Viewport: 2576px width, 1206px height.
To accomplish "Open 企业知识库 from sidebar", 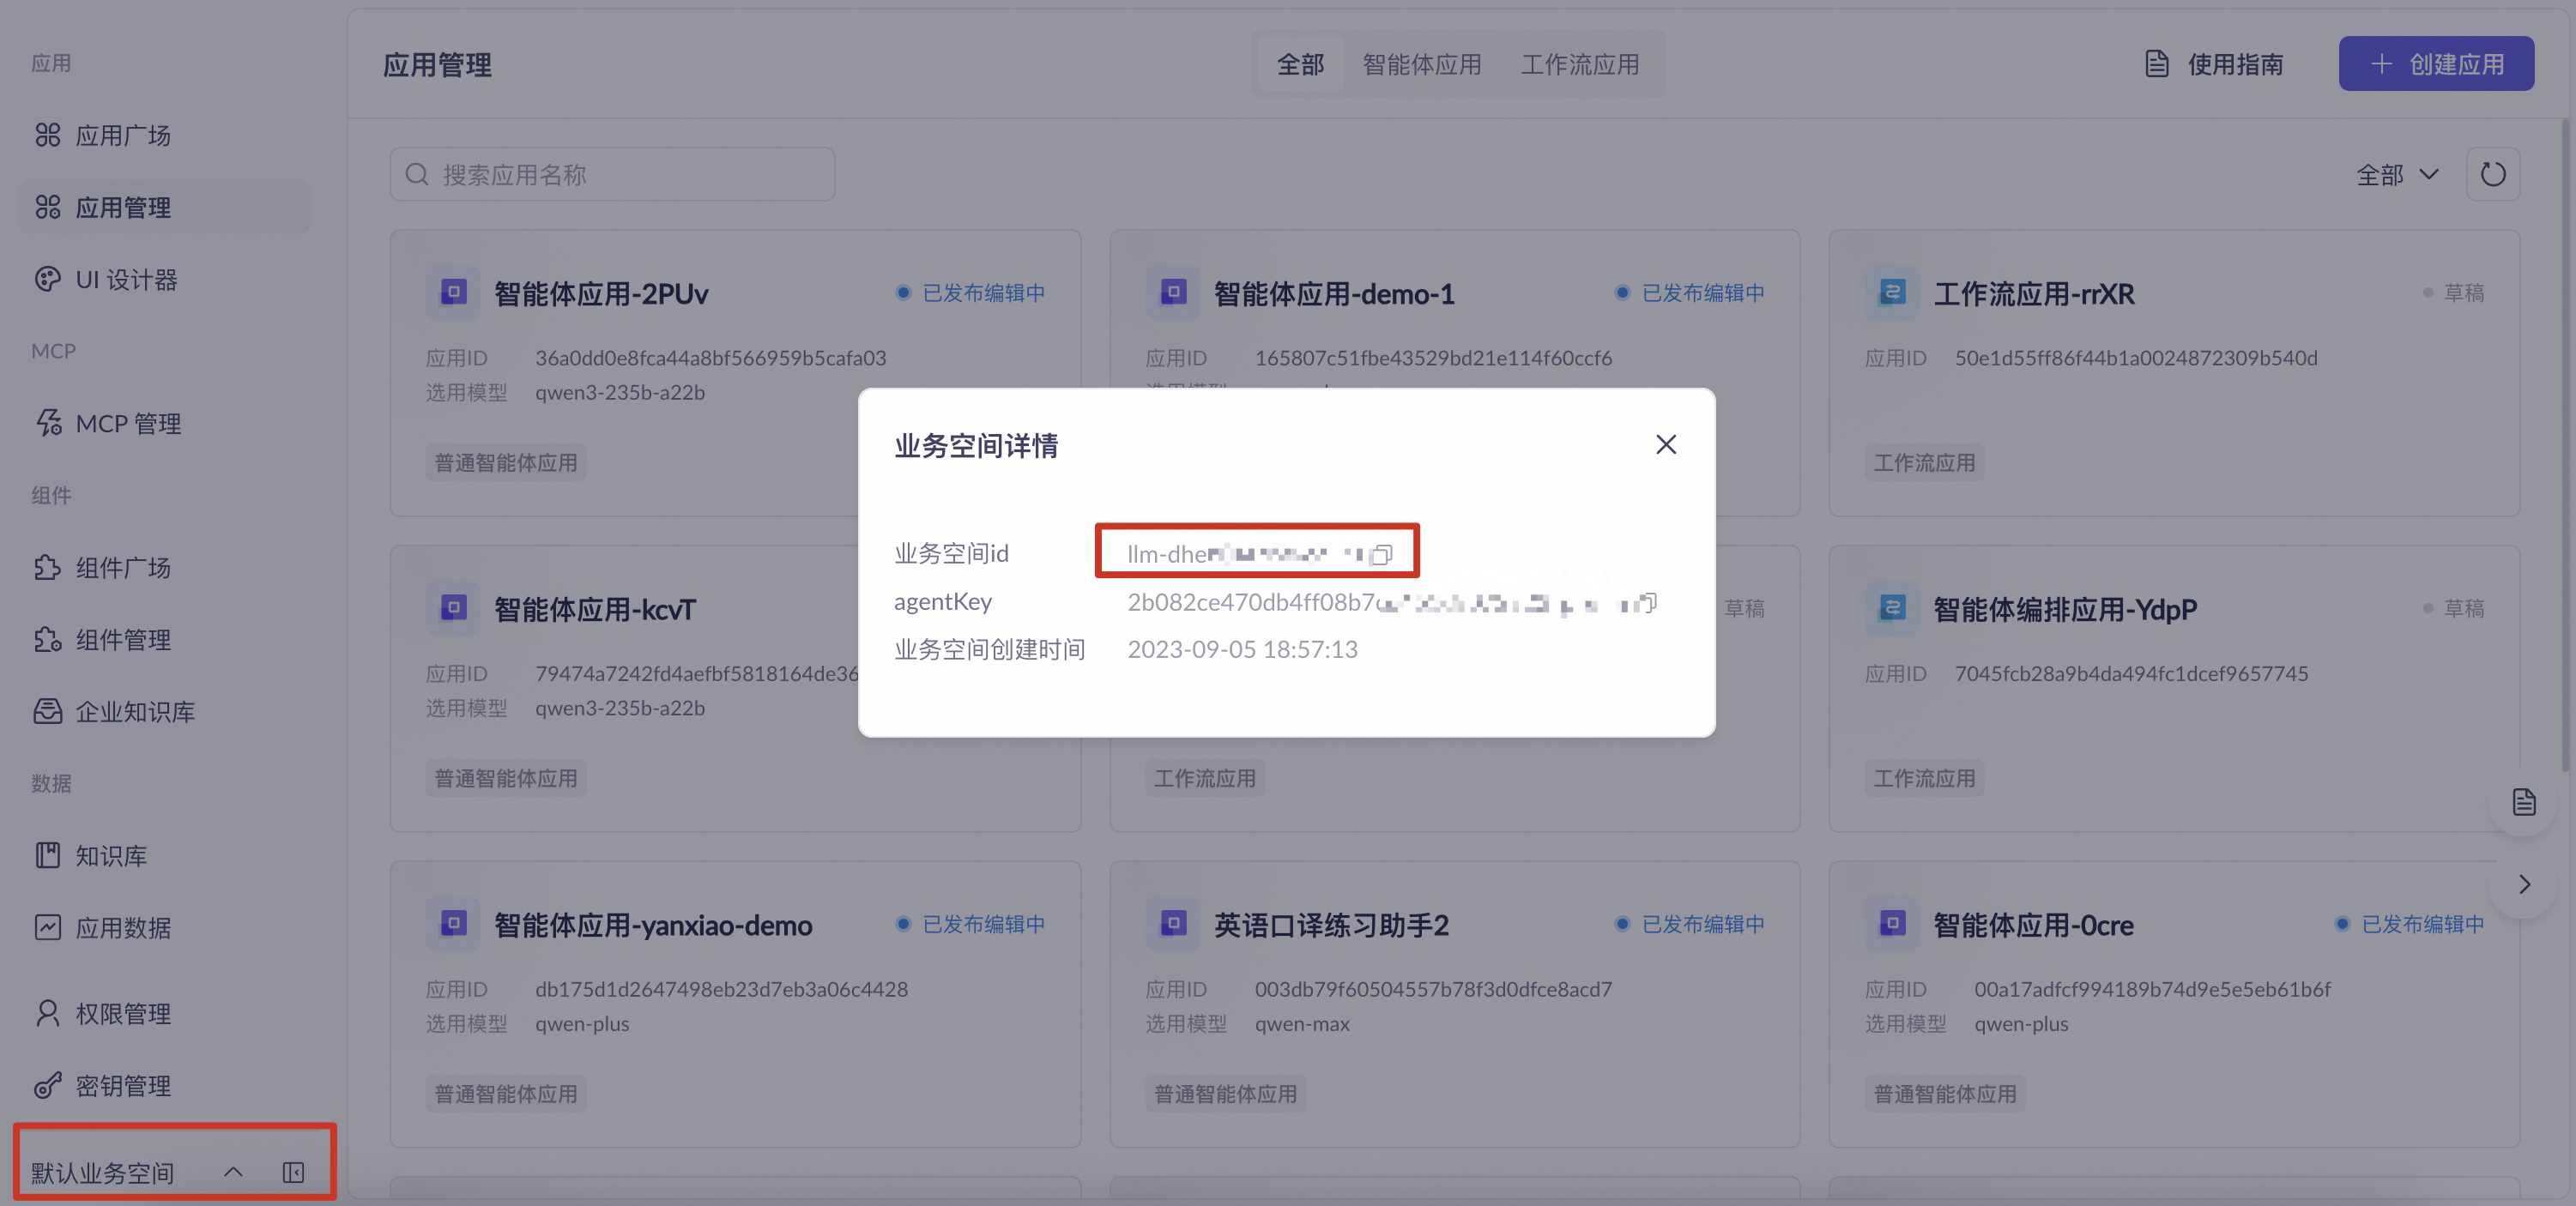I will [x=135, y=712].
